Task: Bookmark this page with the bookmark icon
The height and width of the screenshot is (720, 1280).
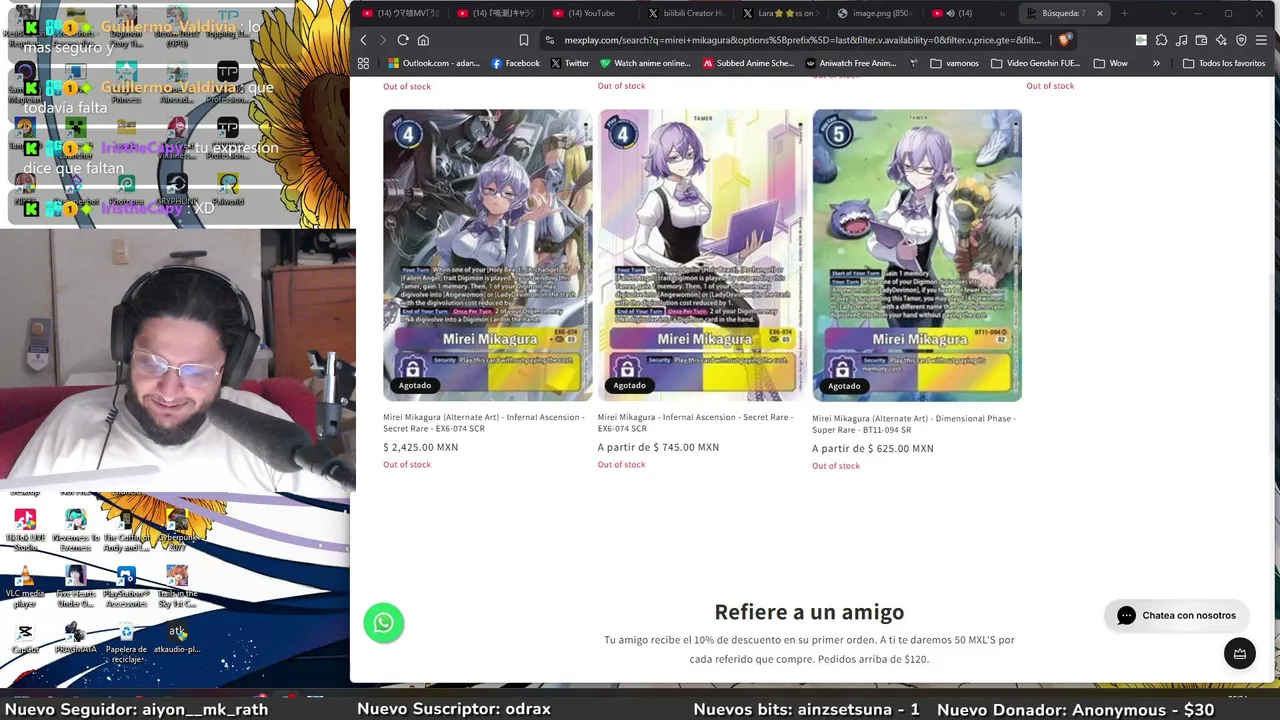Action: coord(523,40)
